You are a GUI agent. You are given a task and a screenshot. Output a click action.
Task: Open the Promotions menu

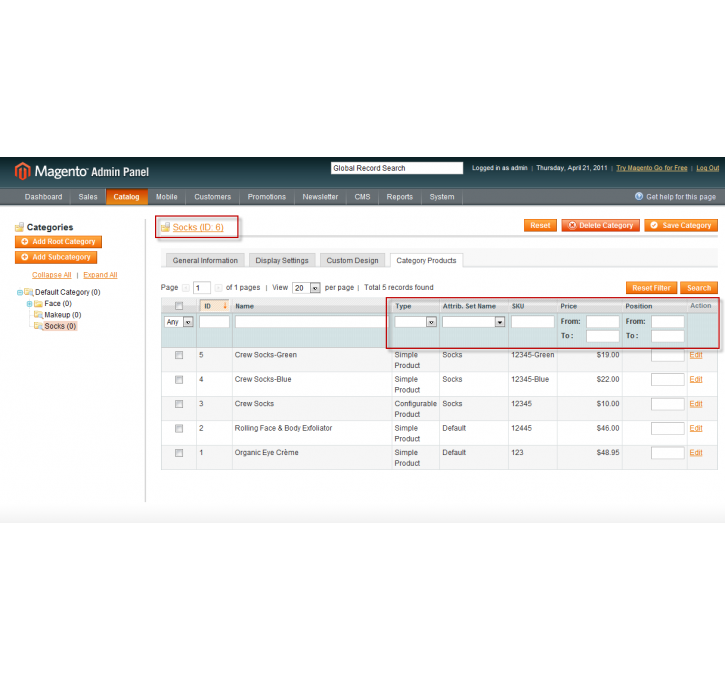(267, 197)
